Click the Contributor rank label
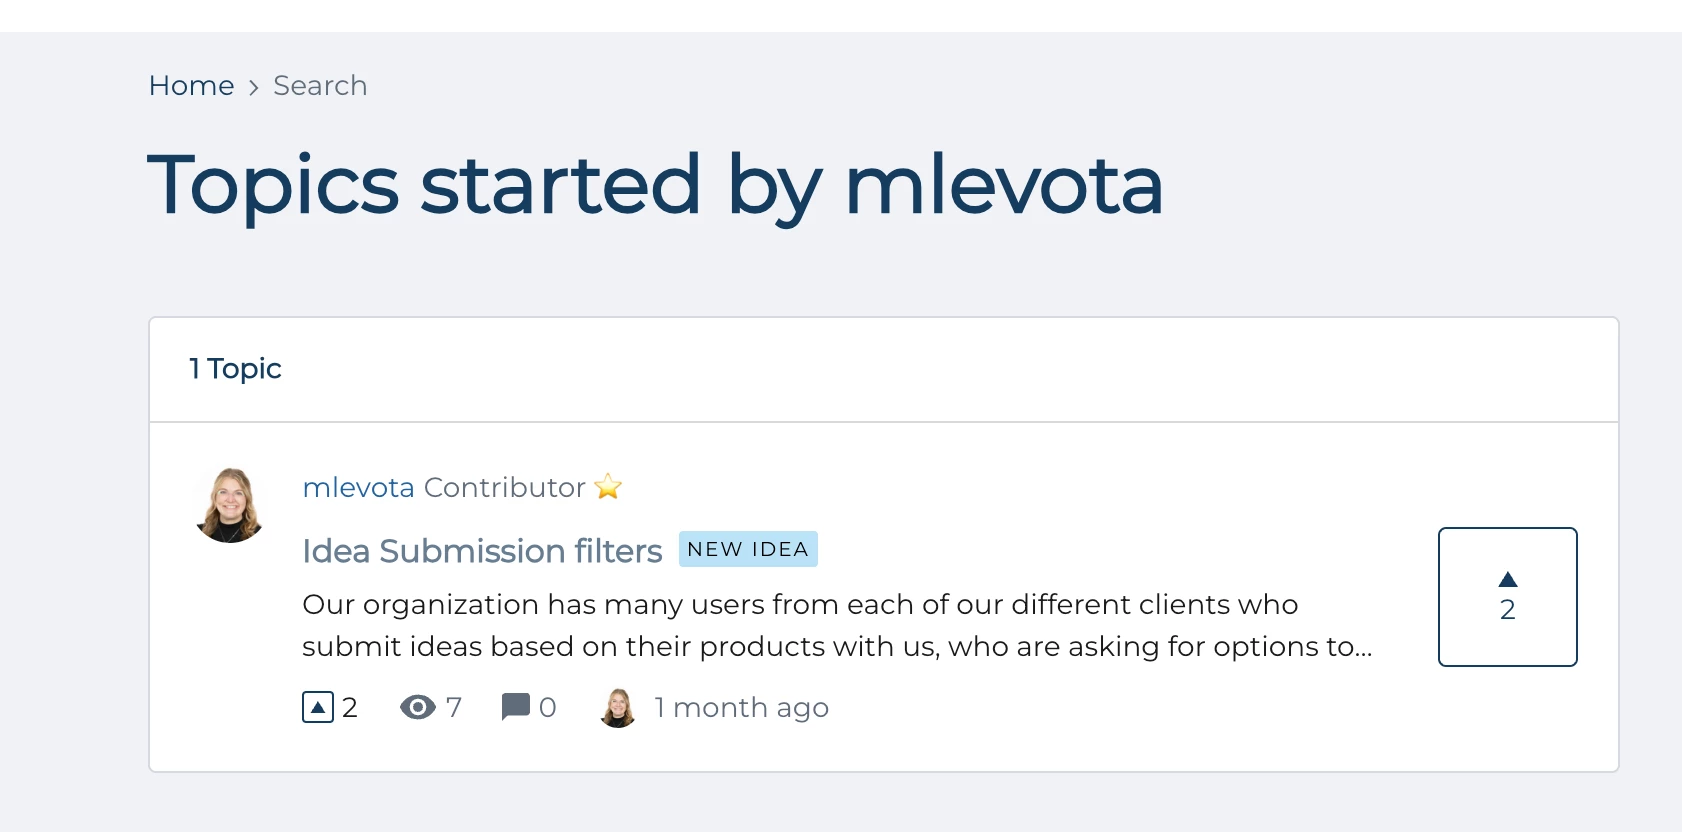1682x832 pixels. click(x=504, y=487)
